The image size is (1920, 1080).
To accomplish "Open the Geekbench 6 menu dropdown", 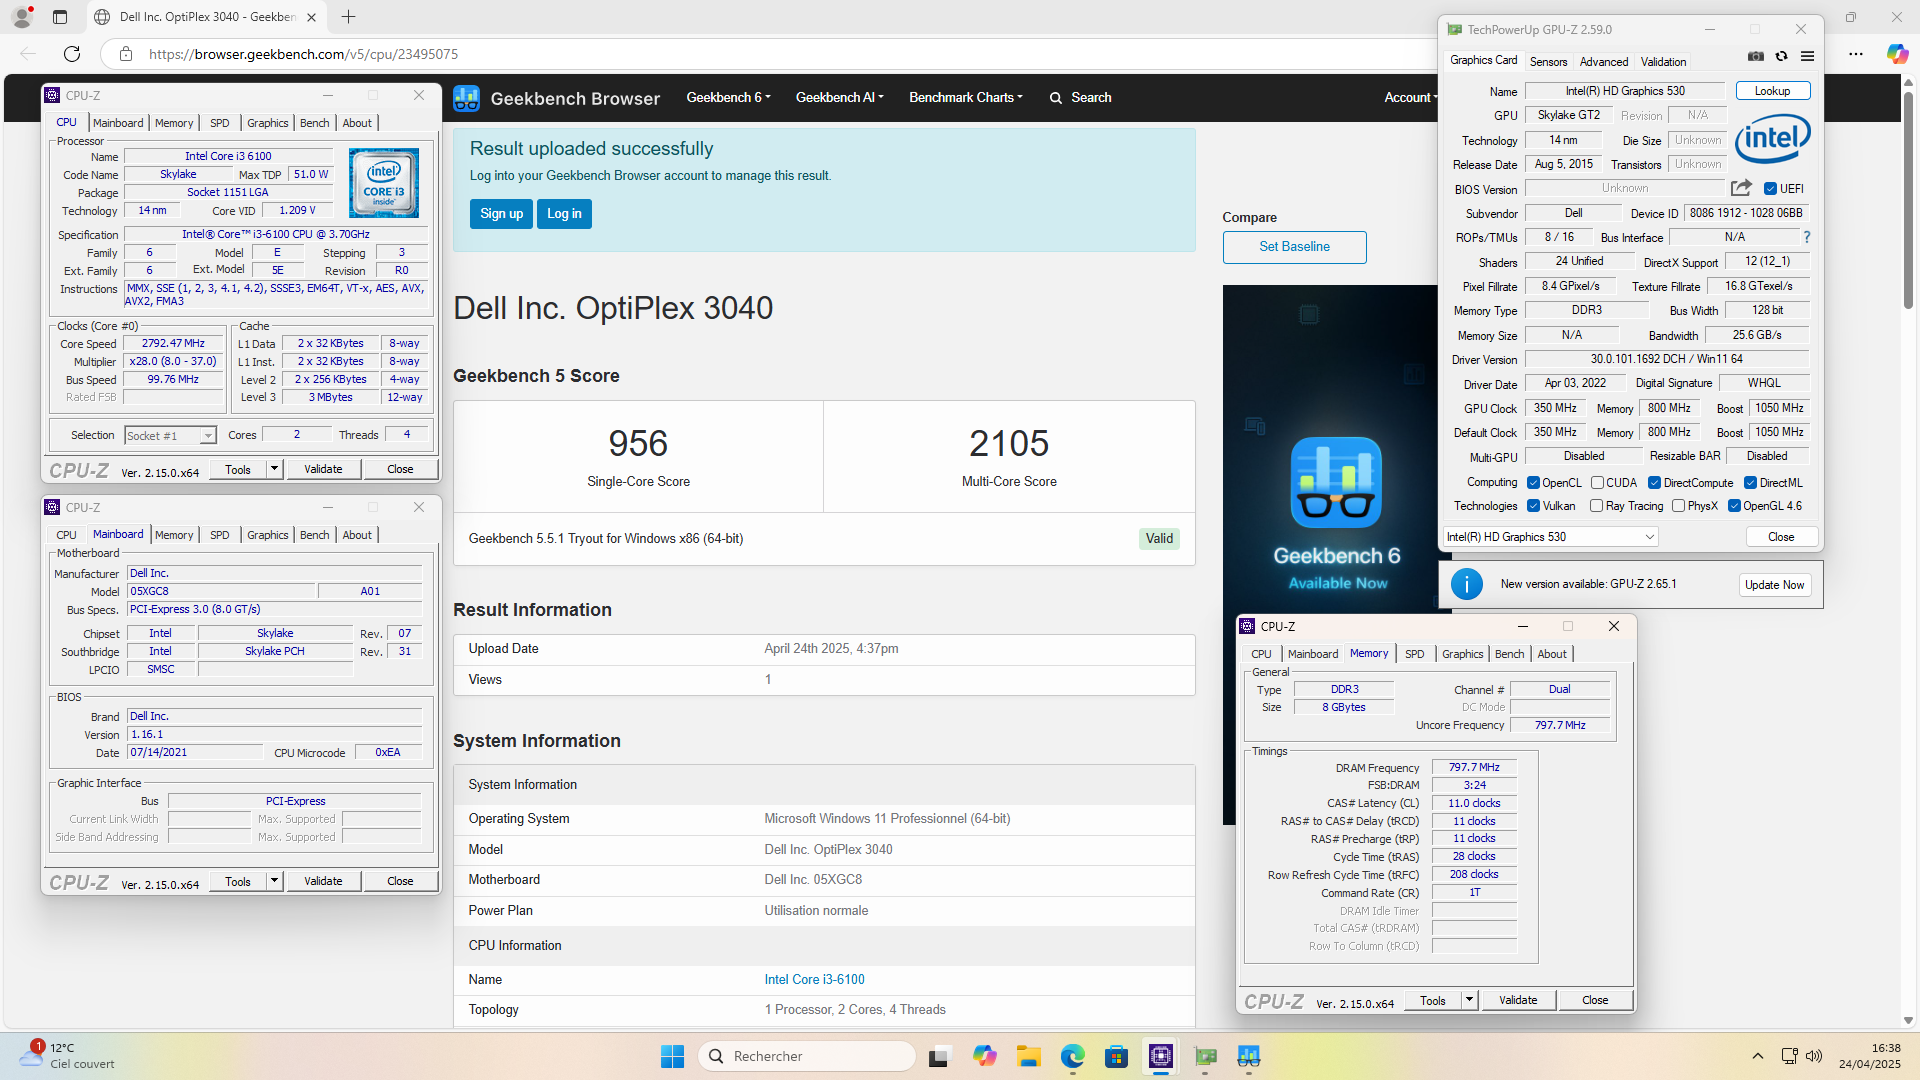I will pos(728,98).
